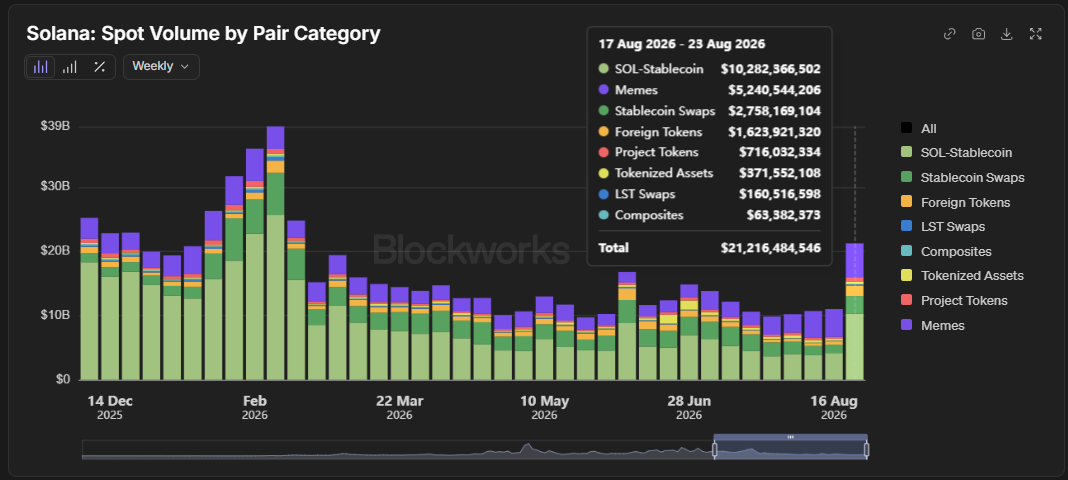The height and width of the screenshot is (480, 1068).
Task: Toggle the percentage view icon
Action: 99,67
